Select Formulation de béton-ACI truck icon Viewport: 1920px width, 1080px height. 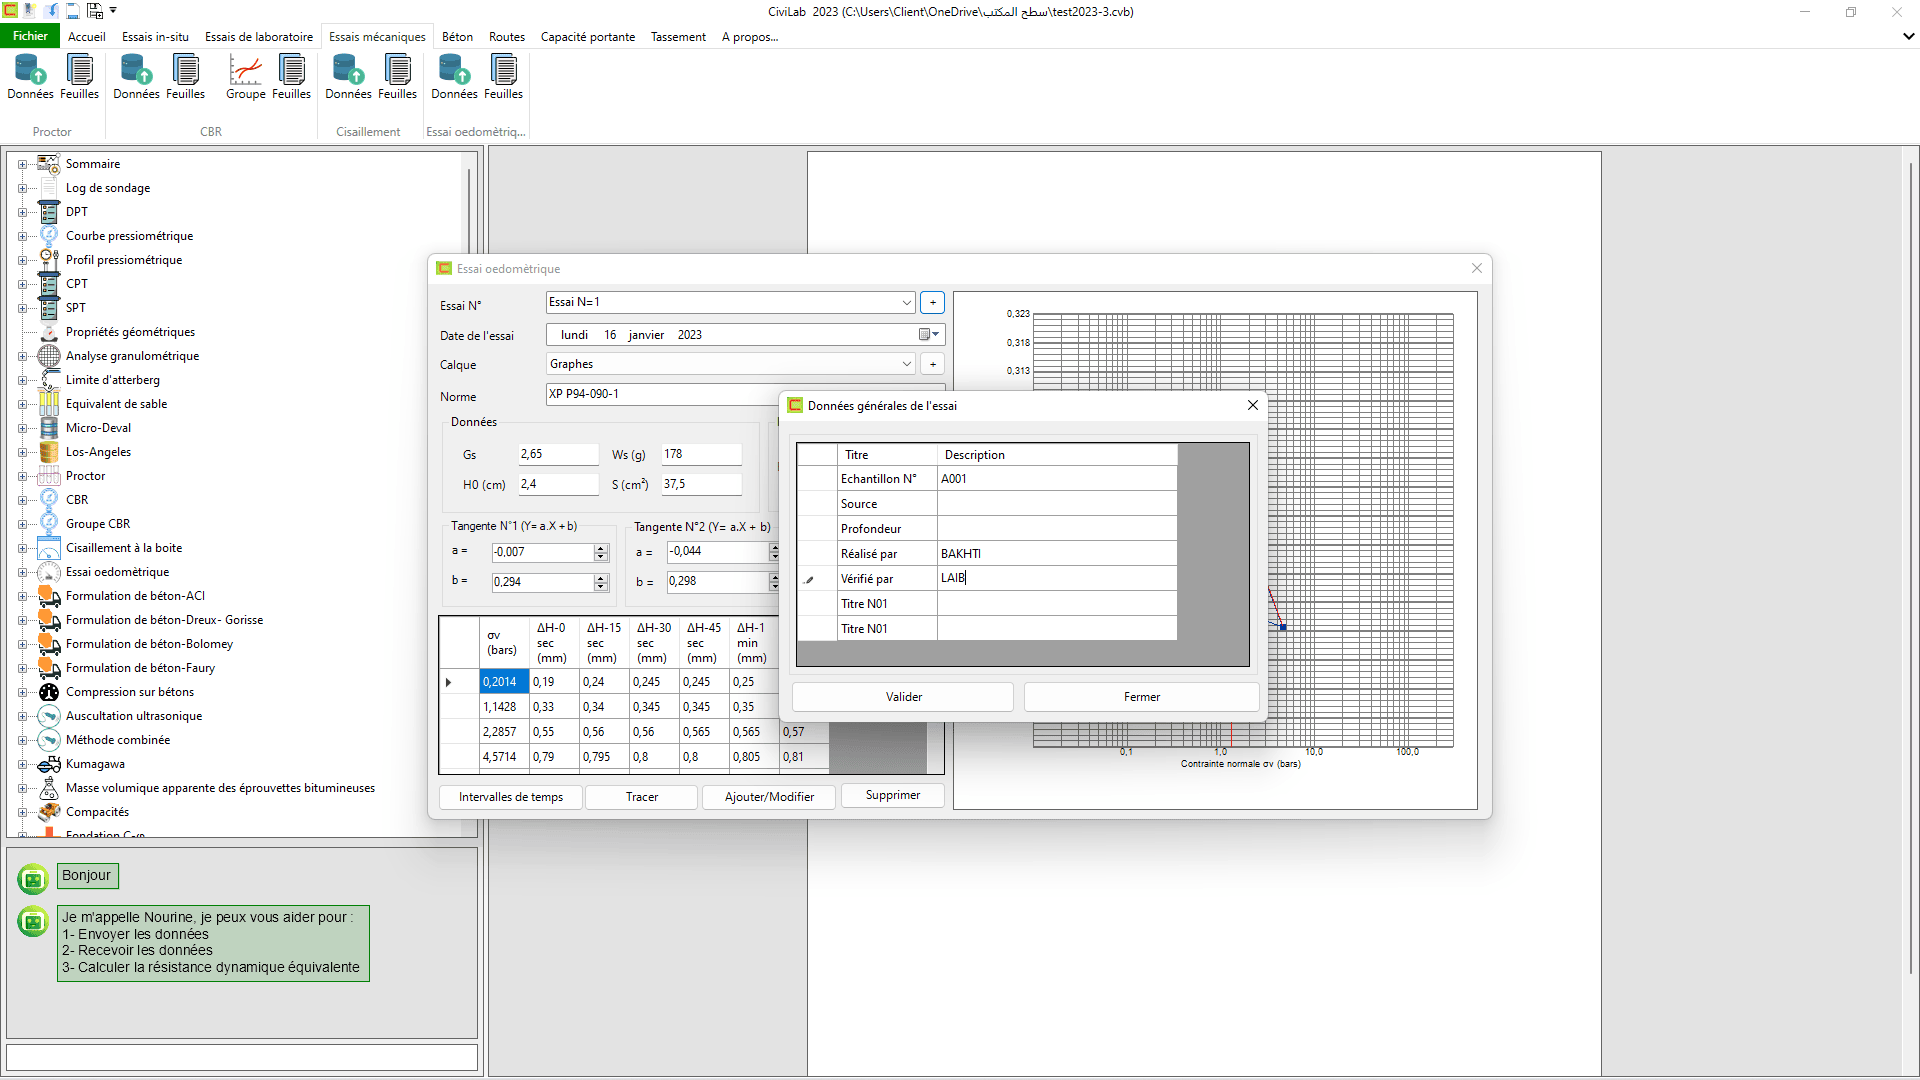click(x=49, y=596)
